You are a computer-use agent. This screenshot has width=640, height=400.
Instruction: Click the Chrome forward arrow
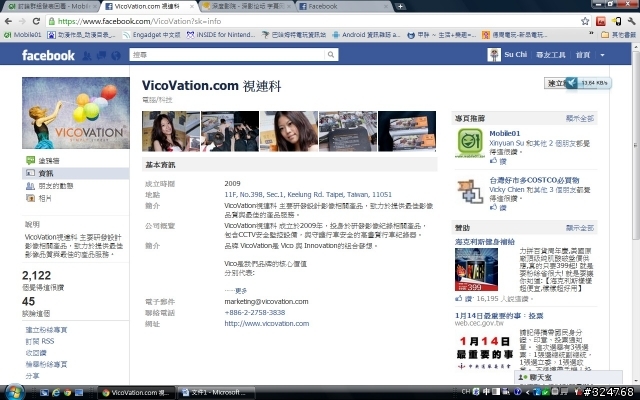pyautogui.click(x=22, y=21)
